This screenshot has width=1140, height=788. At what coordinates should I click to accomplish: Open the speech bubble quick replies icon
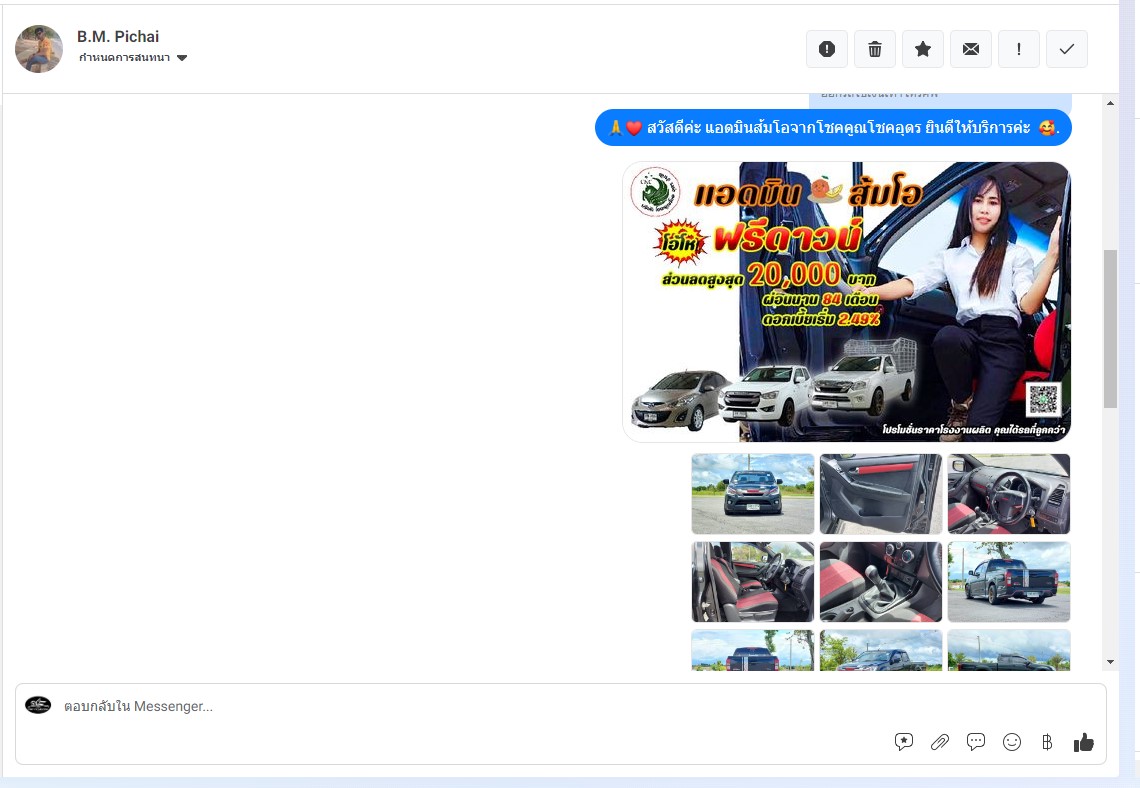[976, 742]
